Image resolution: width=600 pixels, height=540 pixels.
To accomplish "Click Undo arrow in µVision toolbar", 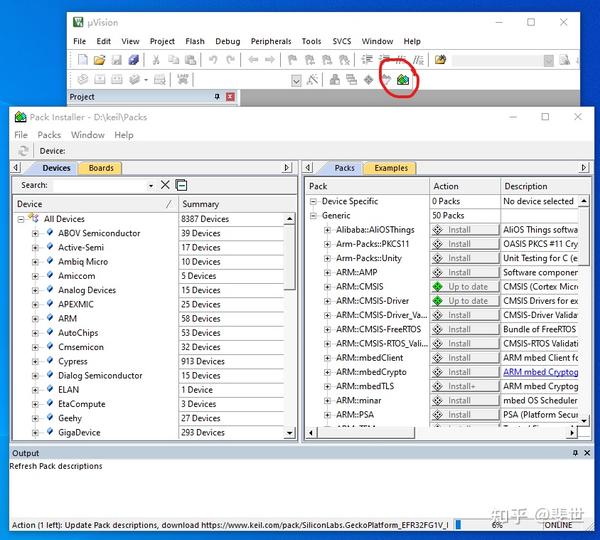I will coord(213,60).
